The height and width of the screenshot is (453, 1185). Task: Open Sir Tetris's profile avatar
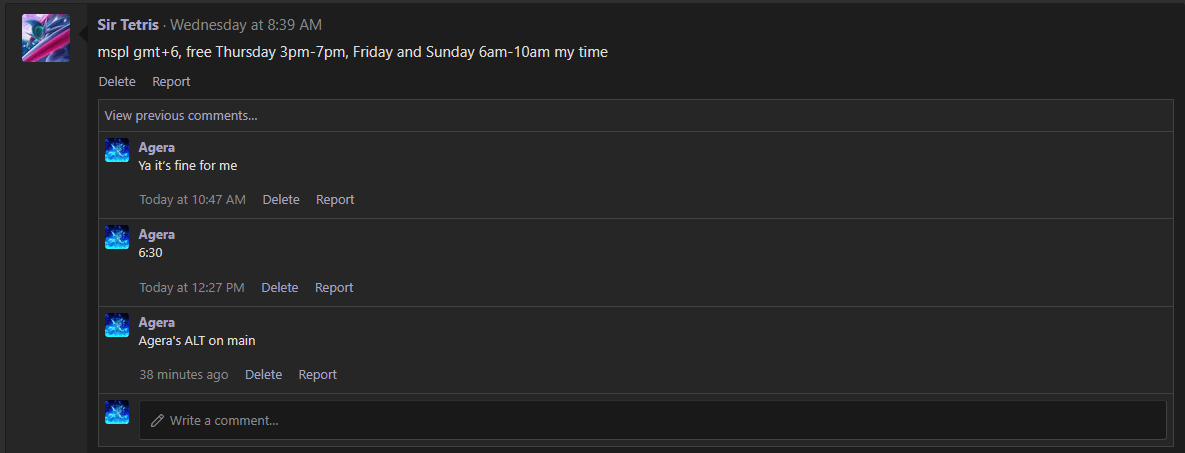46,38
